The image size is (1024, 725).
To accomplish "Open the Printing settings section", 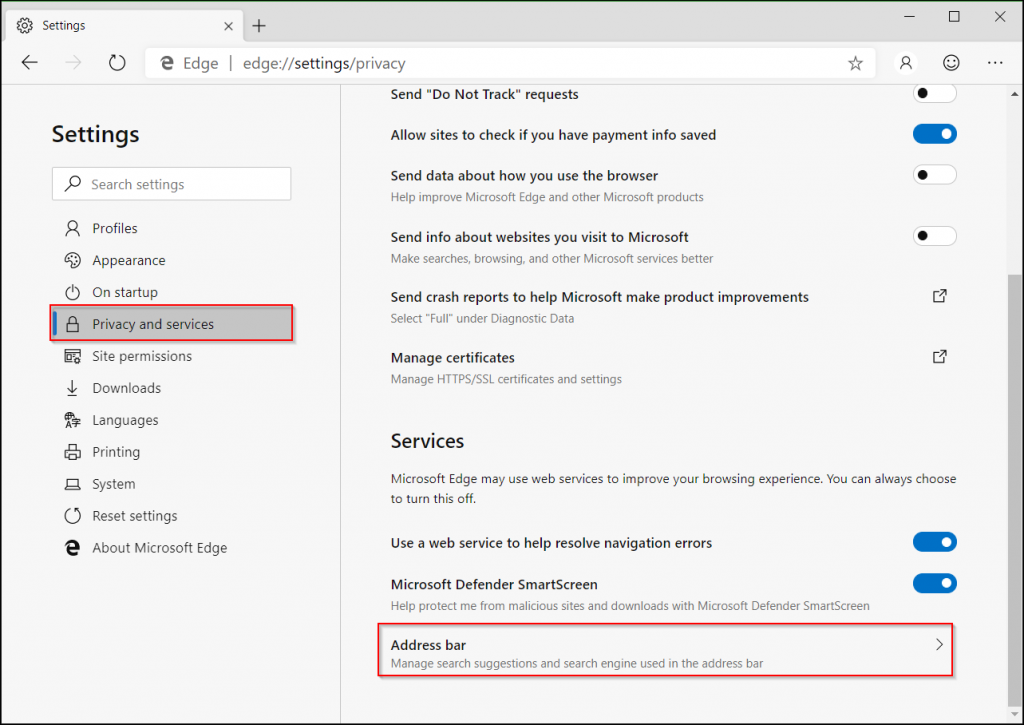I will (117, 452).
